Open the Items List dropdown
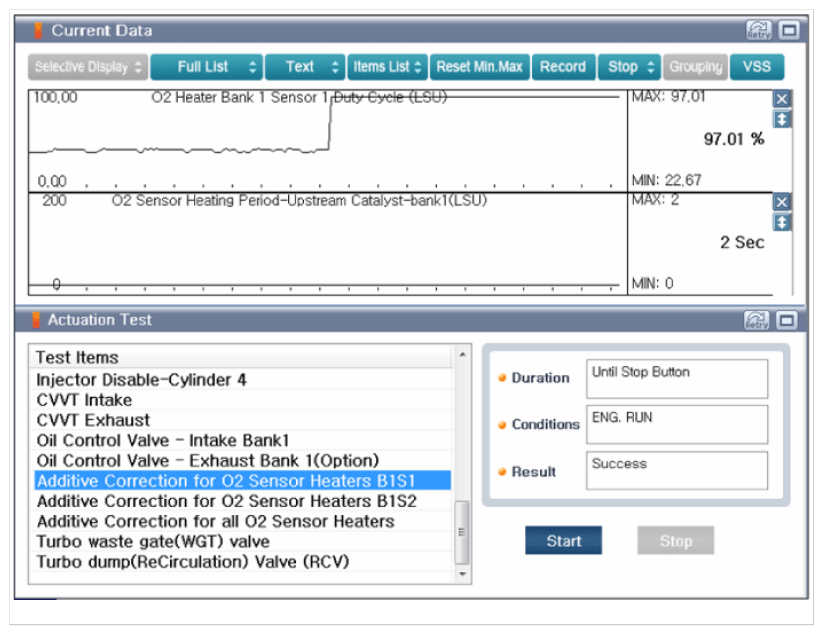Screen dimensions: 823x635 point(387,67)
